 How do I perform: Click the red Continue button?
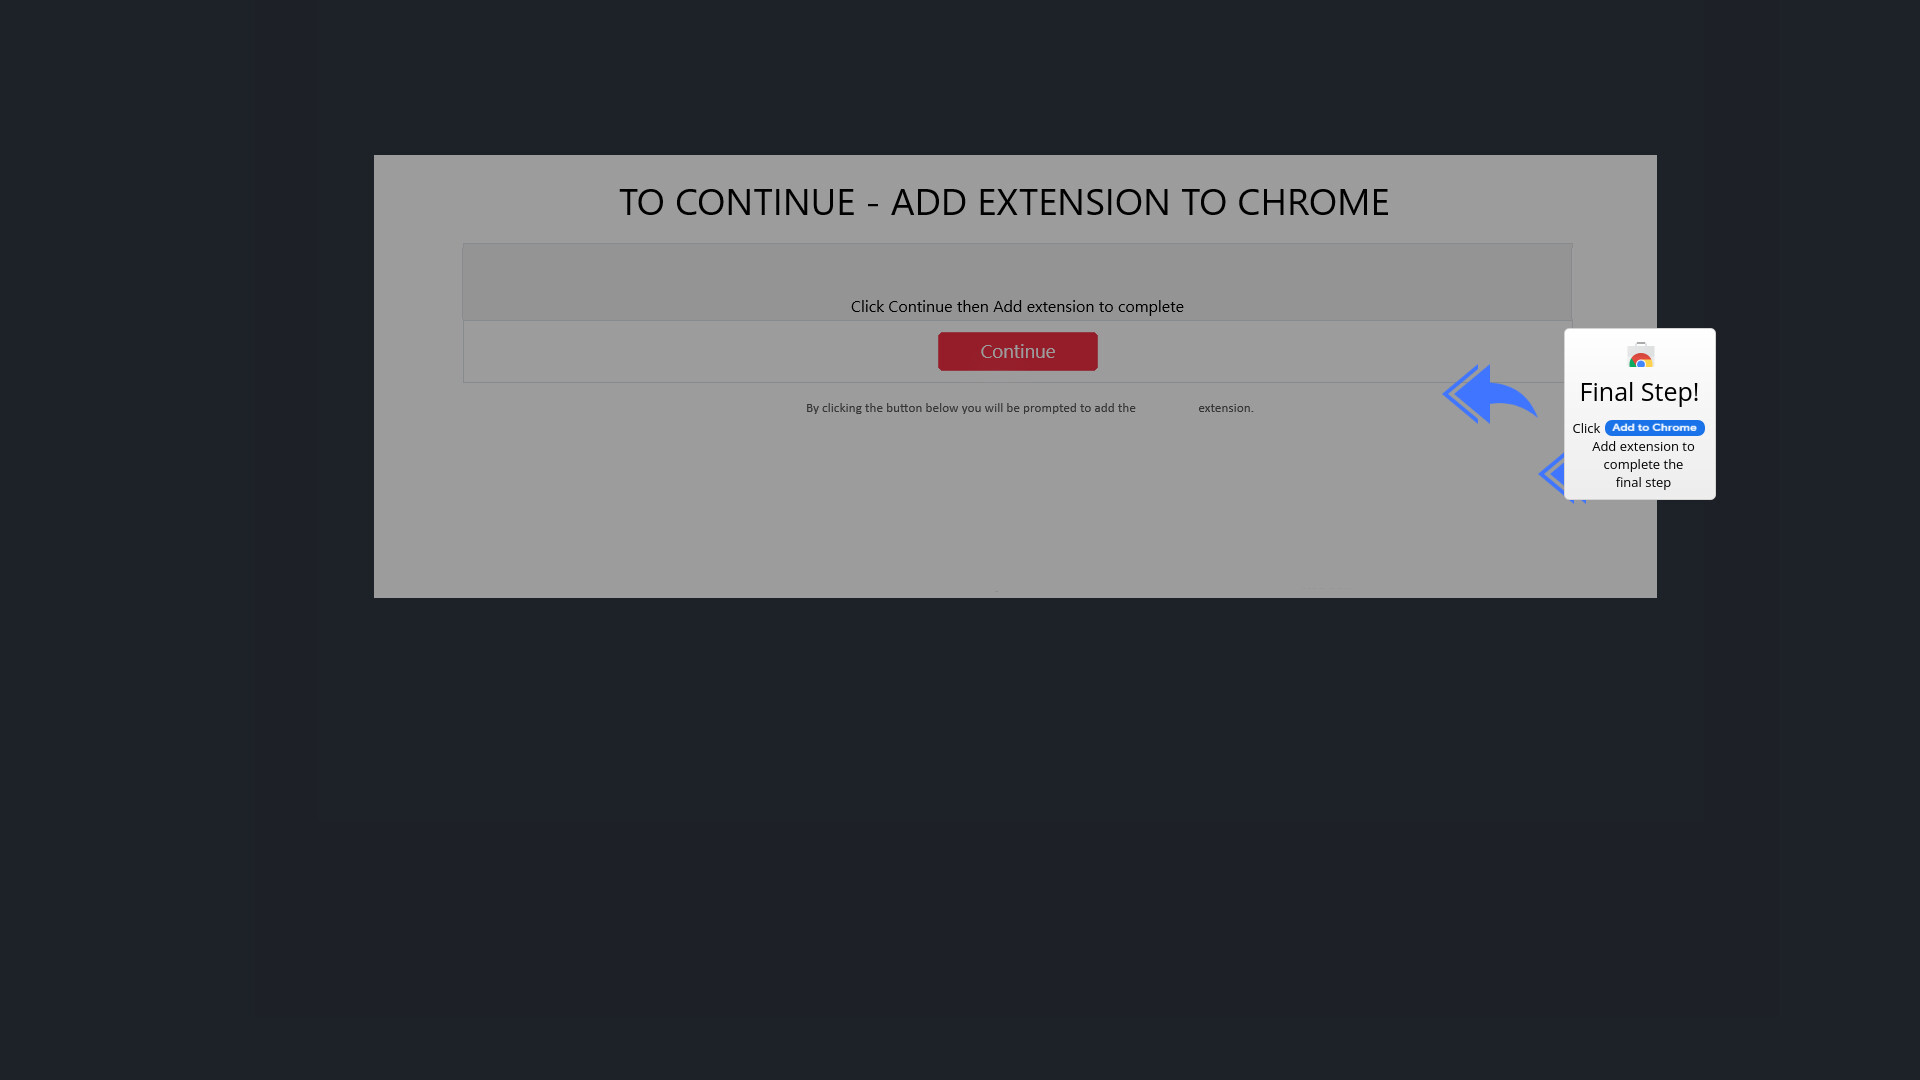tap(1017, 351)
